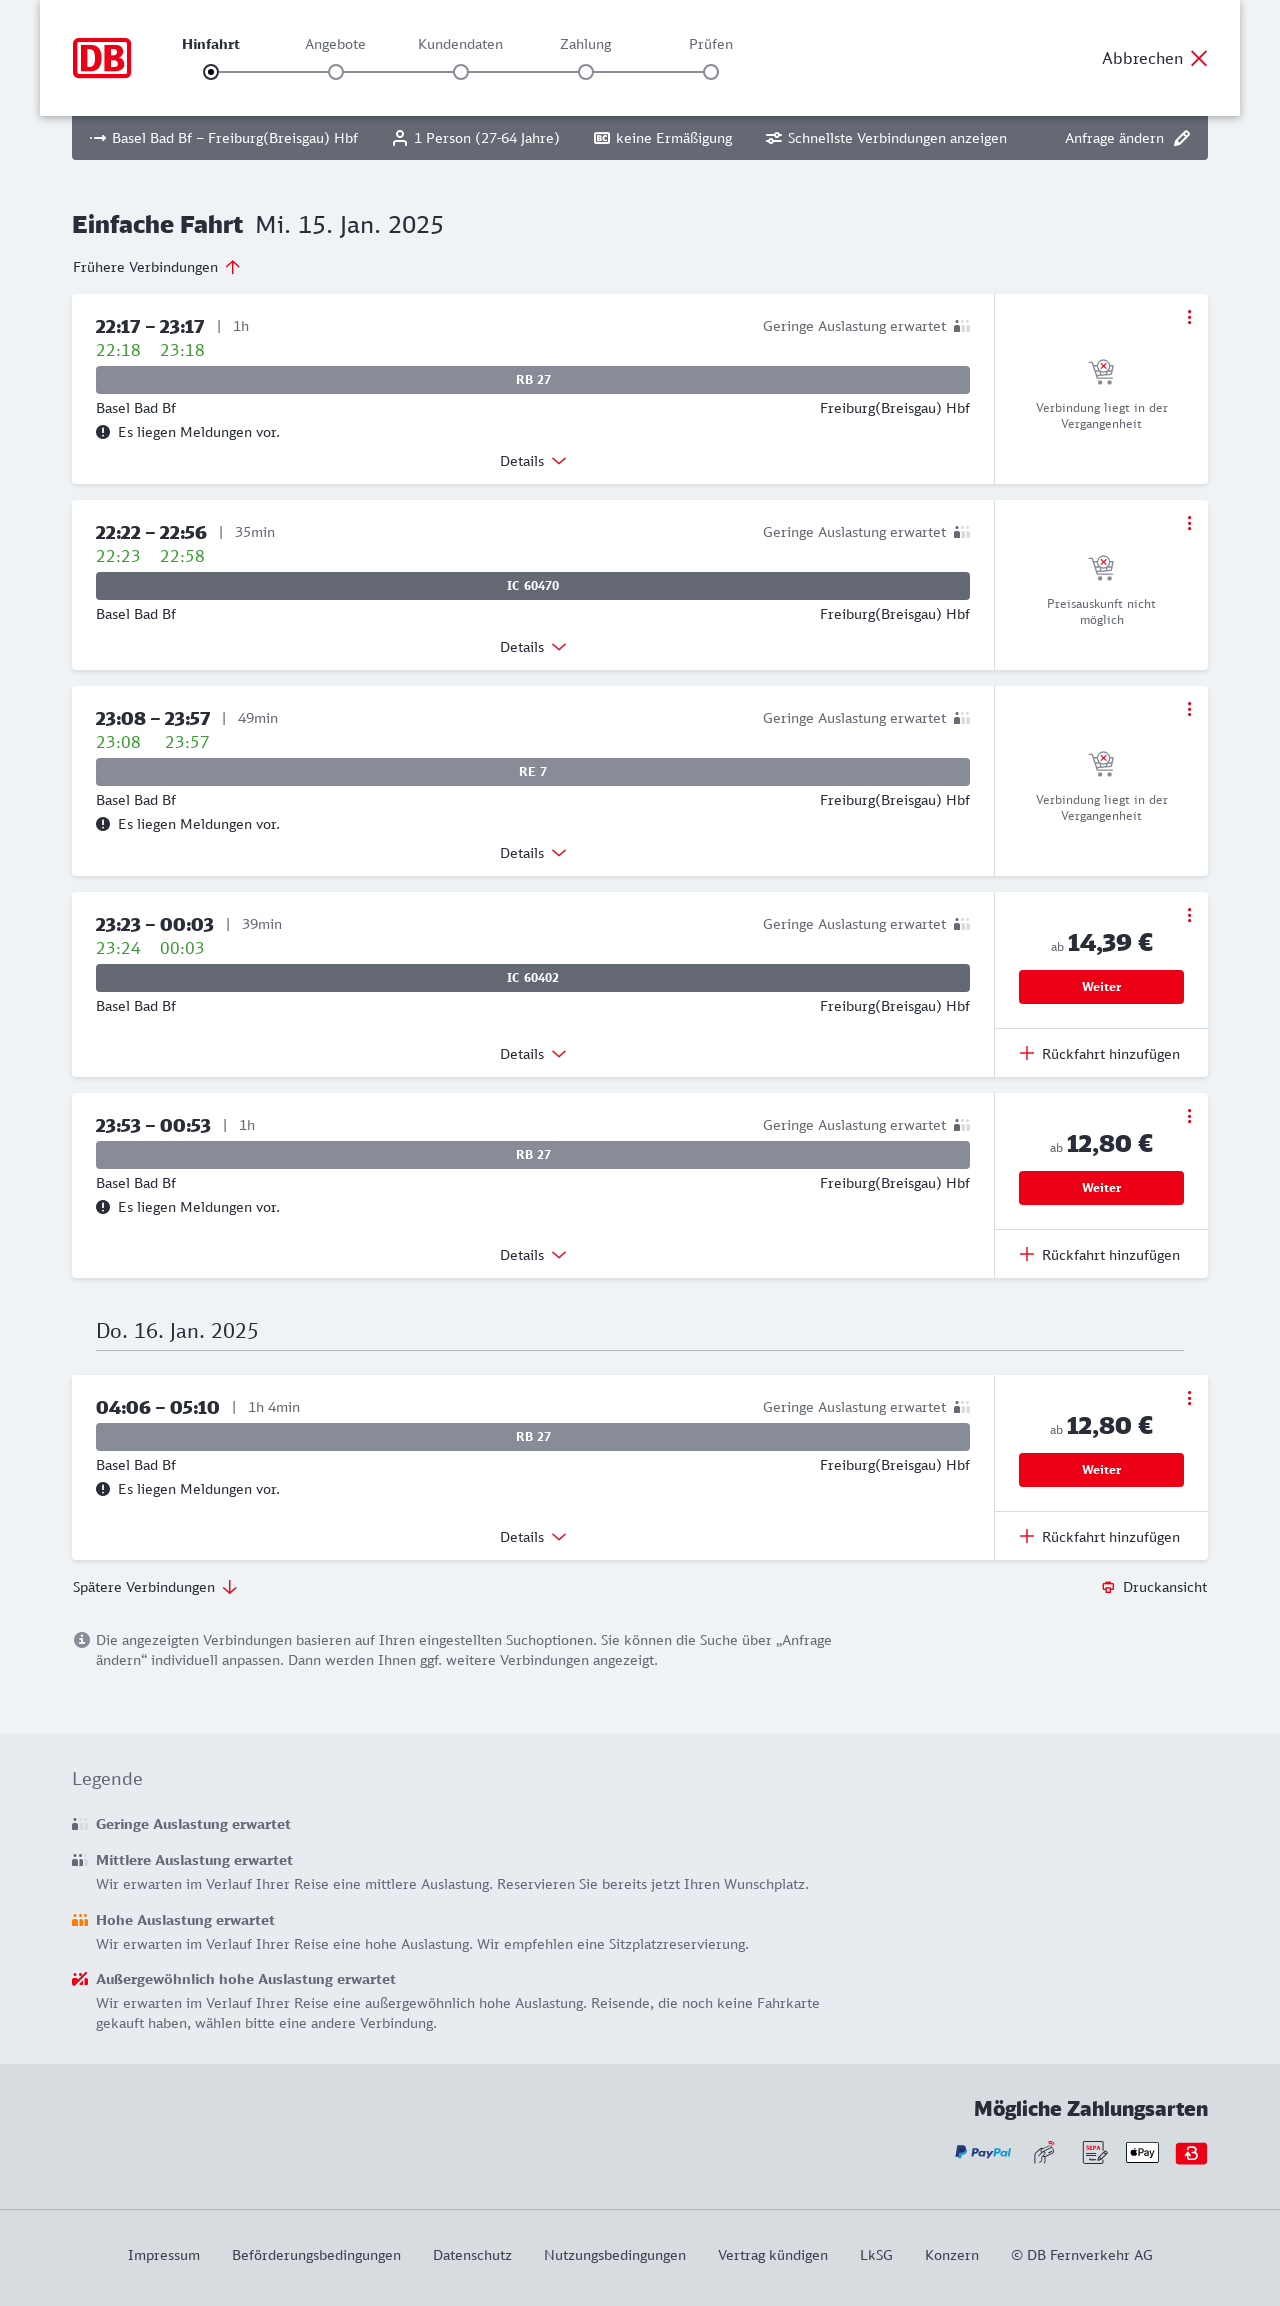Expand Details for the 04:06 RB 27 connection

tap(533, 1537)
